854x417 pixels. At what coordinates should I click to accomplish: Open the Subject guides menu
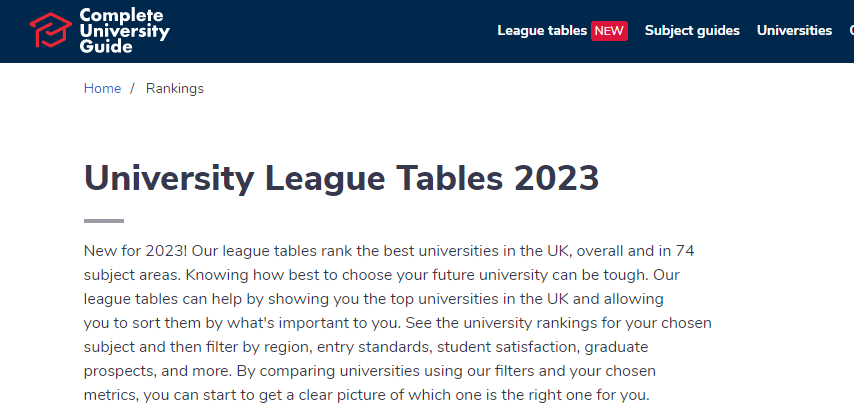[692, 30]
